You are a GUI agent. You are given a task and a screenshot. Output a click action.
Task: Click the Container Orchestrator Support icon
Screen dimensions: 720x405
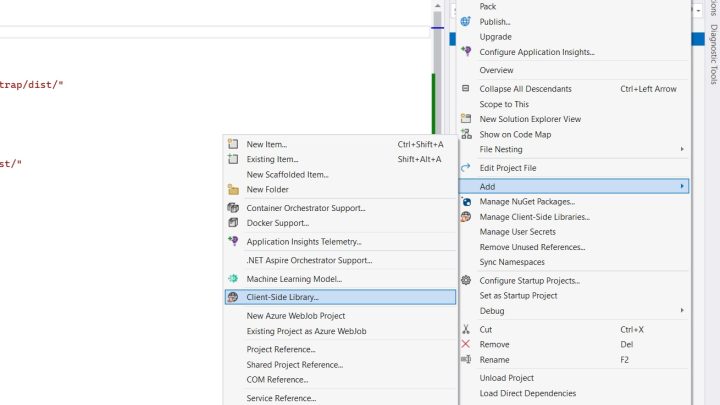tap(233, 208)
